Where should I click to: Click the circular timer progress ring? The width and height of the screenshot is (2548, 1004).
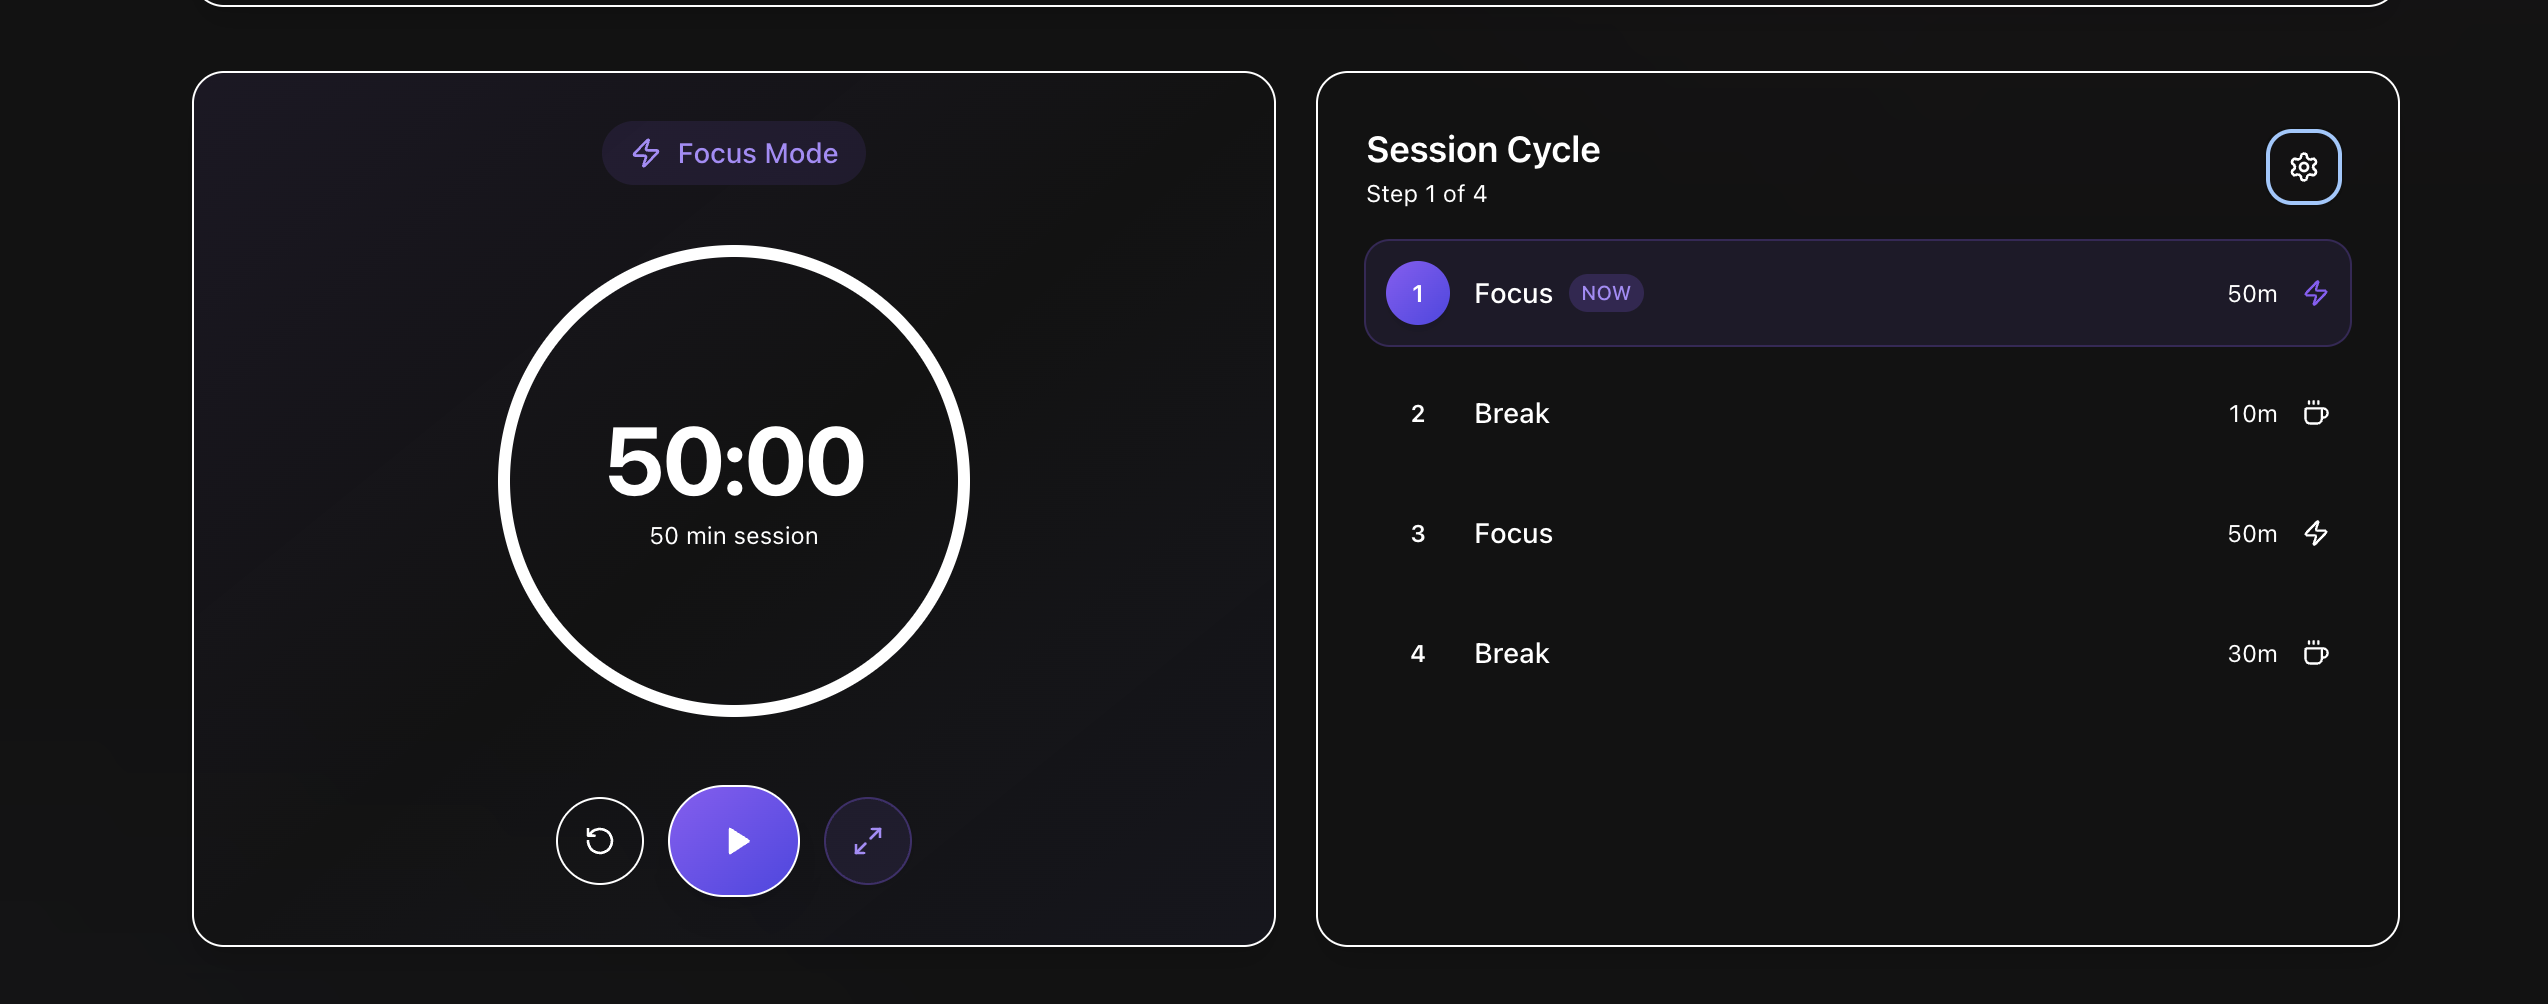click(x=734, y=481)
